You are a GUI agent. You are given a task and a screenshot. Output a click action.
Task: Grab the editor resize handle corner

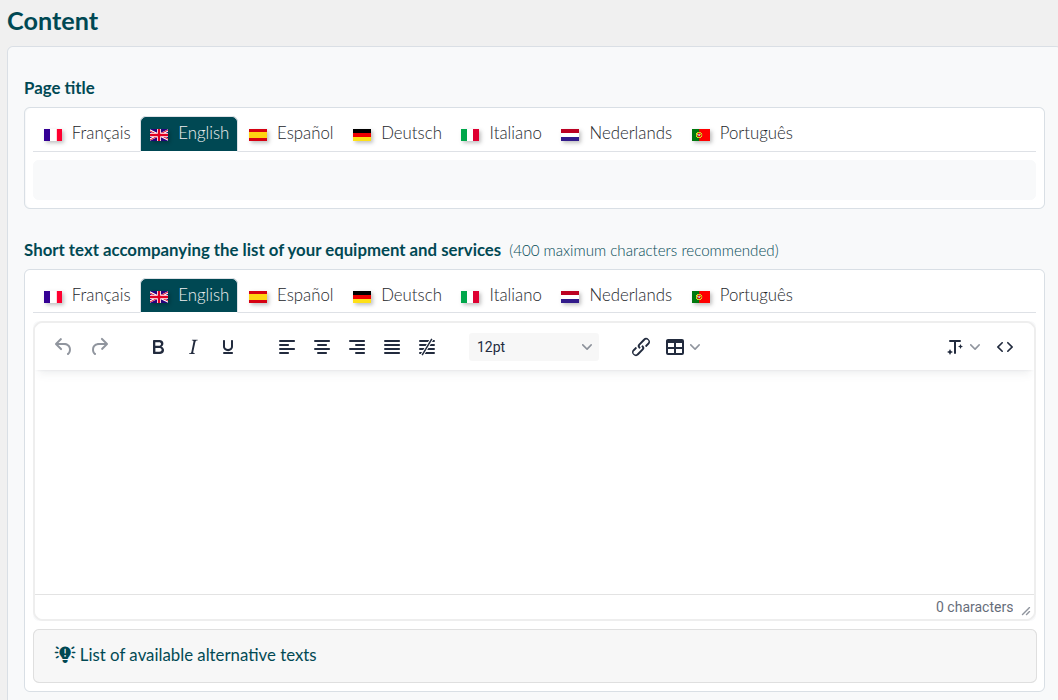pos(1026,610)
